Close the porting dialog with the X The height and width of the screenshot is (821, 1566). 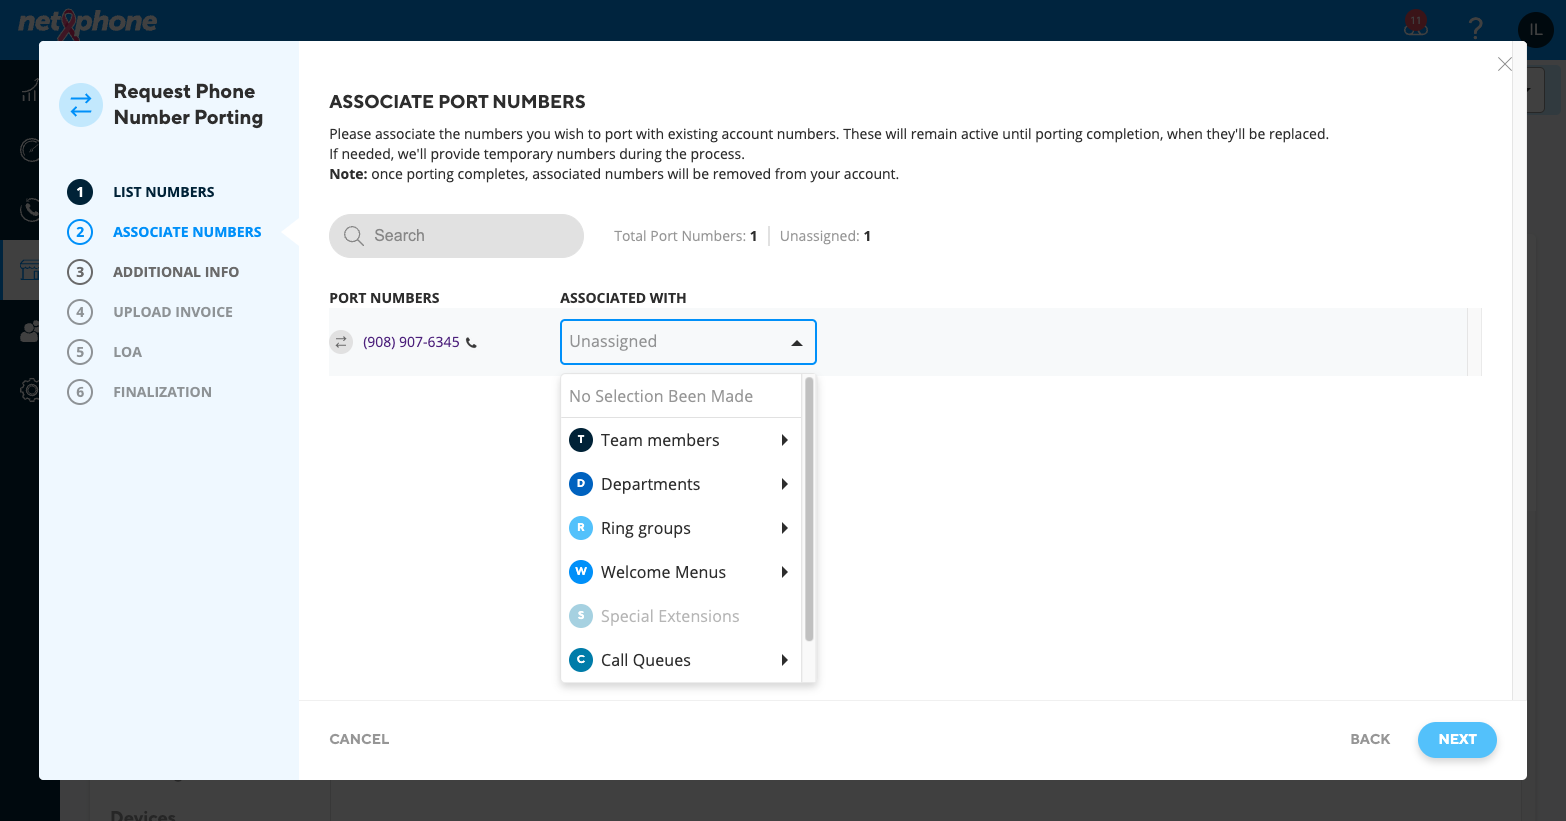[x=1504, y=64]
